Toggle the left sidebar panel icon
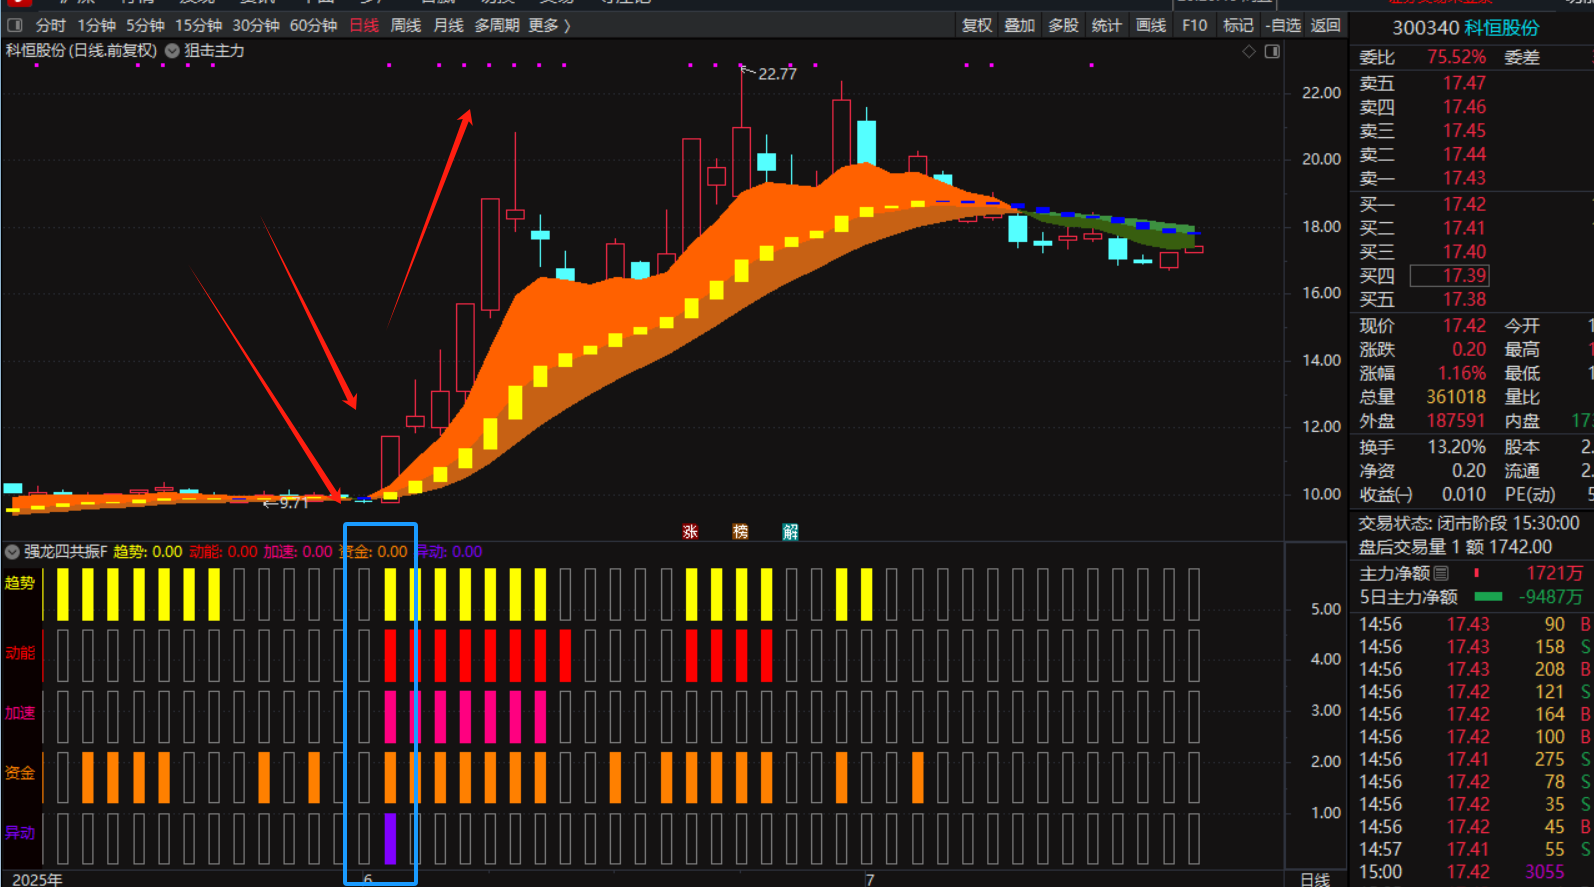 click(x=15, y=25)
